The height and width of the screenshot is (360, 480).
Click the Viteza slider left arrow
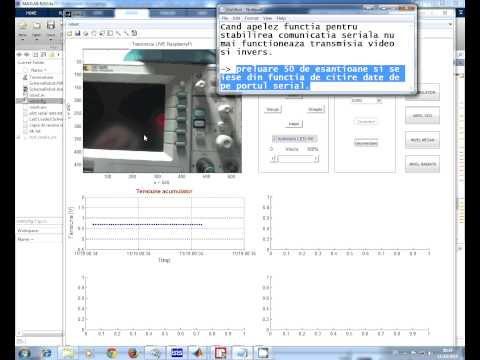274,159
